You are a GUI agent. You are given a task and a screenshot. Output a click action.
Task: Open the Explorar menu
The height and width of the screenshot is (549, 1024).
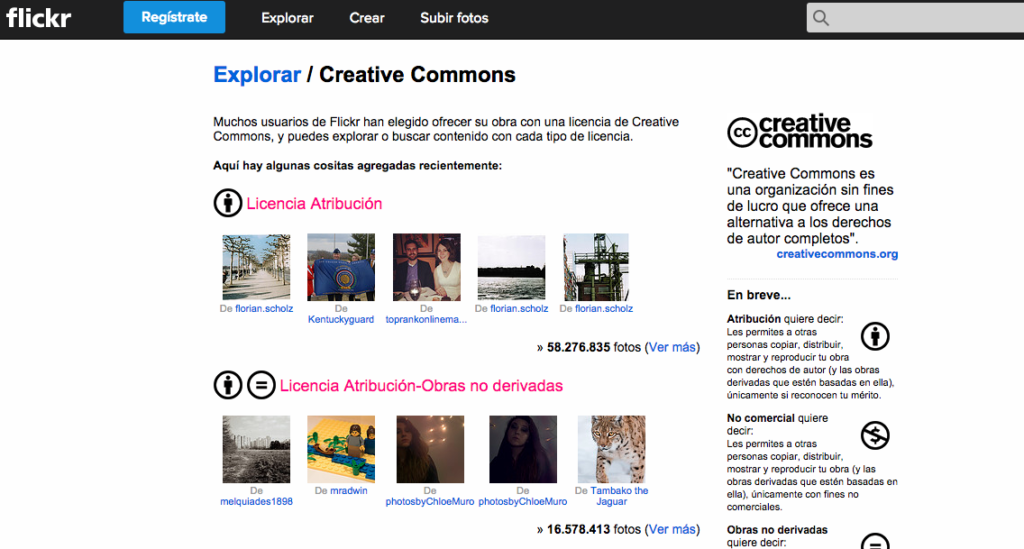pyautogui.click(x=287, y=18)
